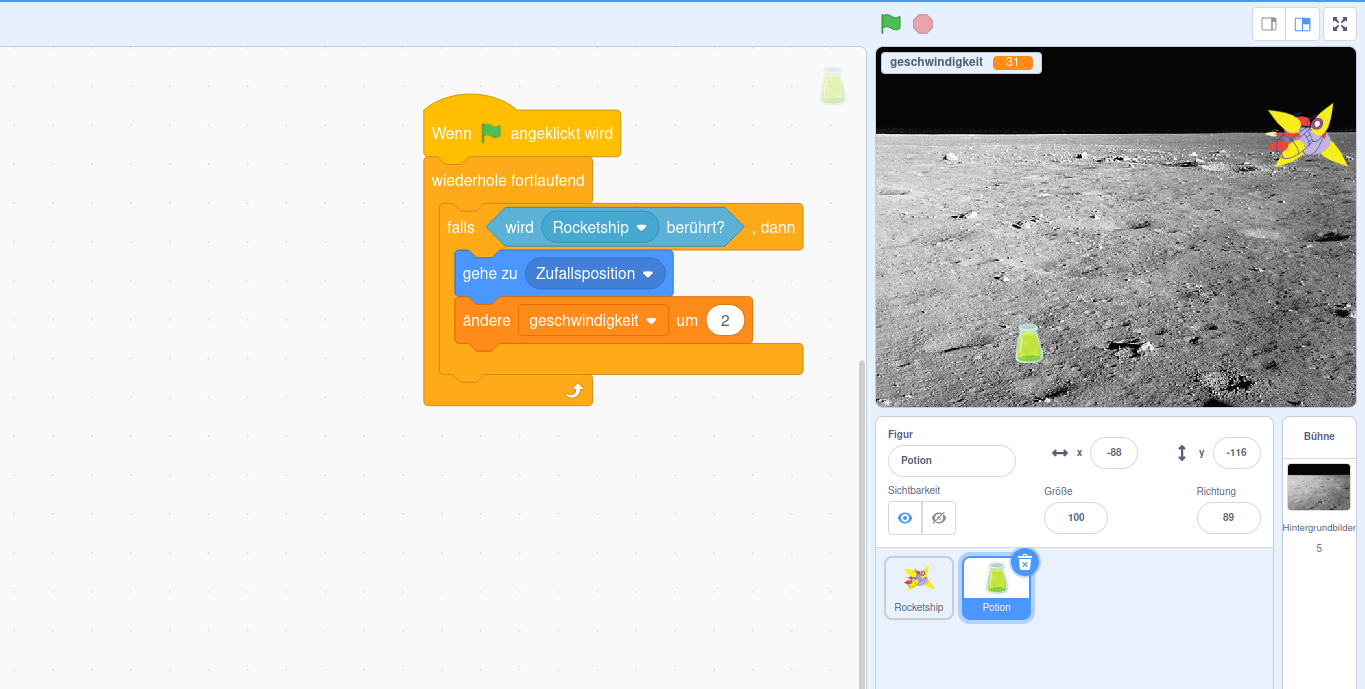Switch to large stage layout

coord(1302,24)
